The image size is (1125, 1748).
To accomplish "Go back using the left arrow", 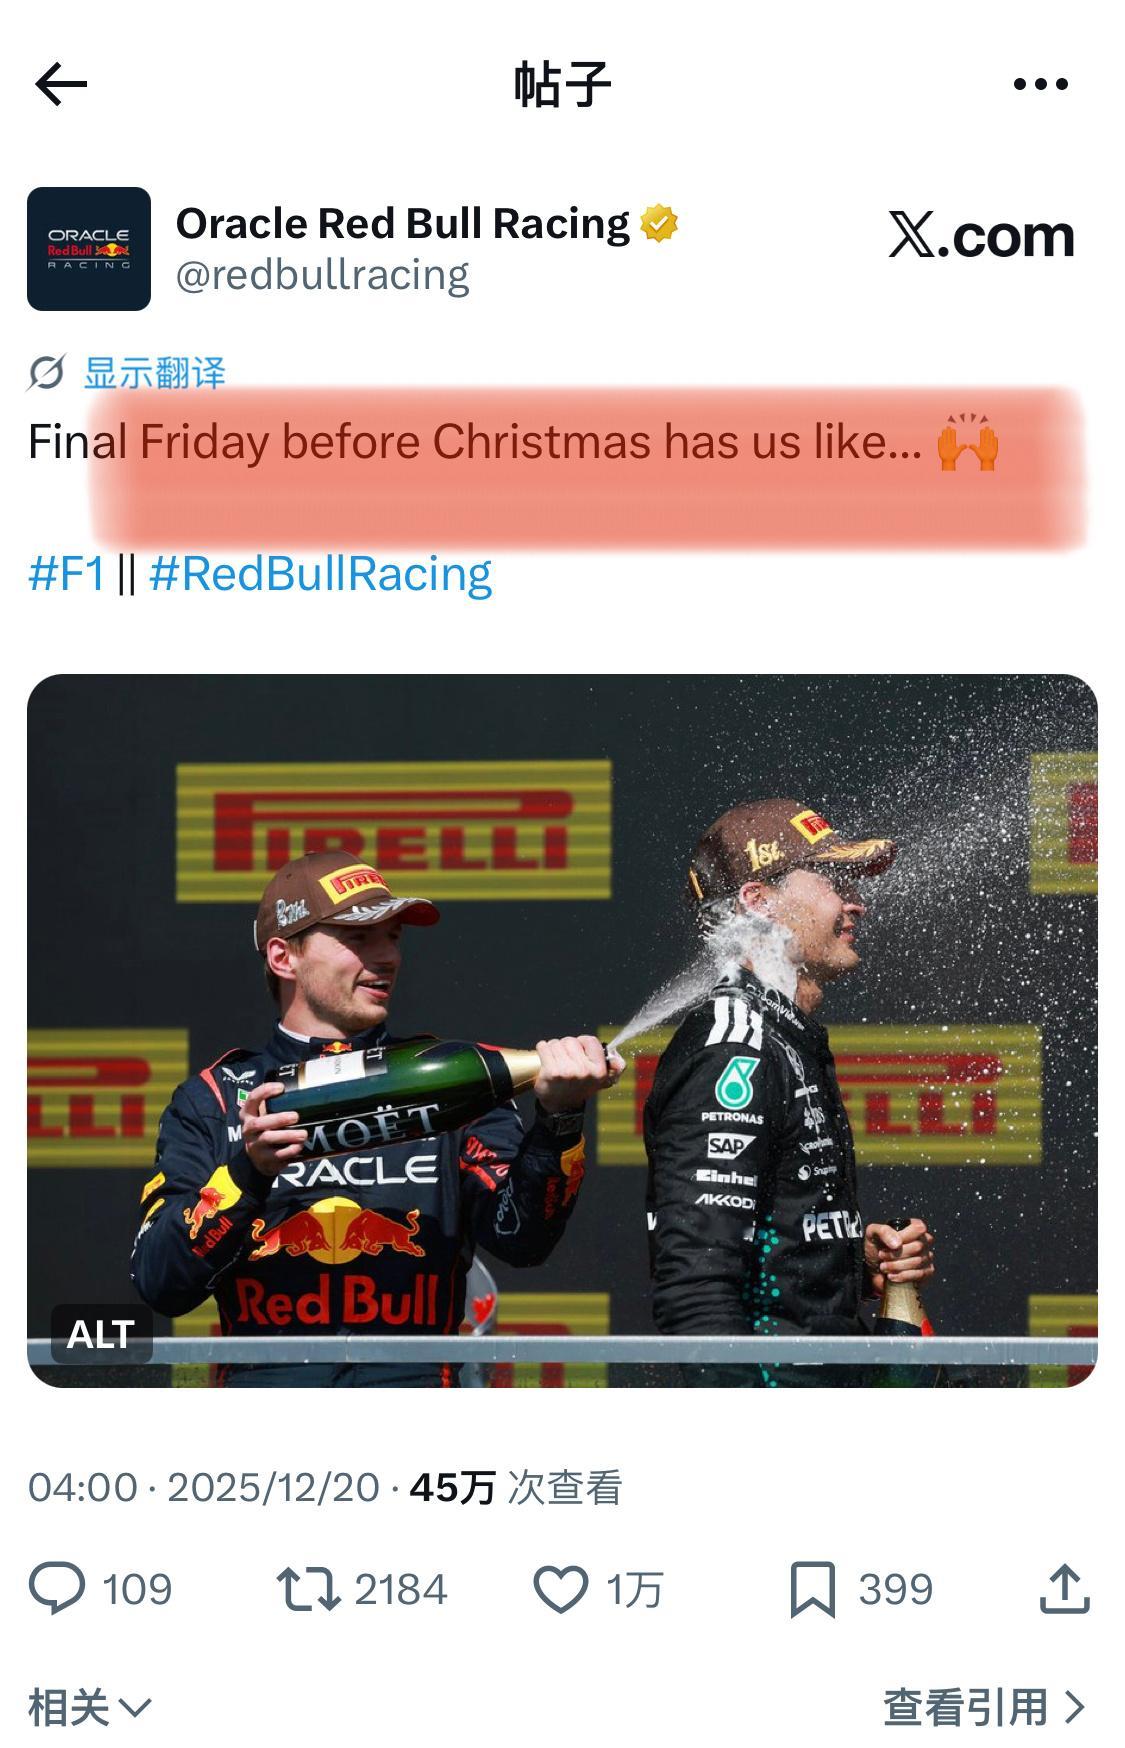I will pyautogui.click(x=61, y=84).
